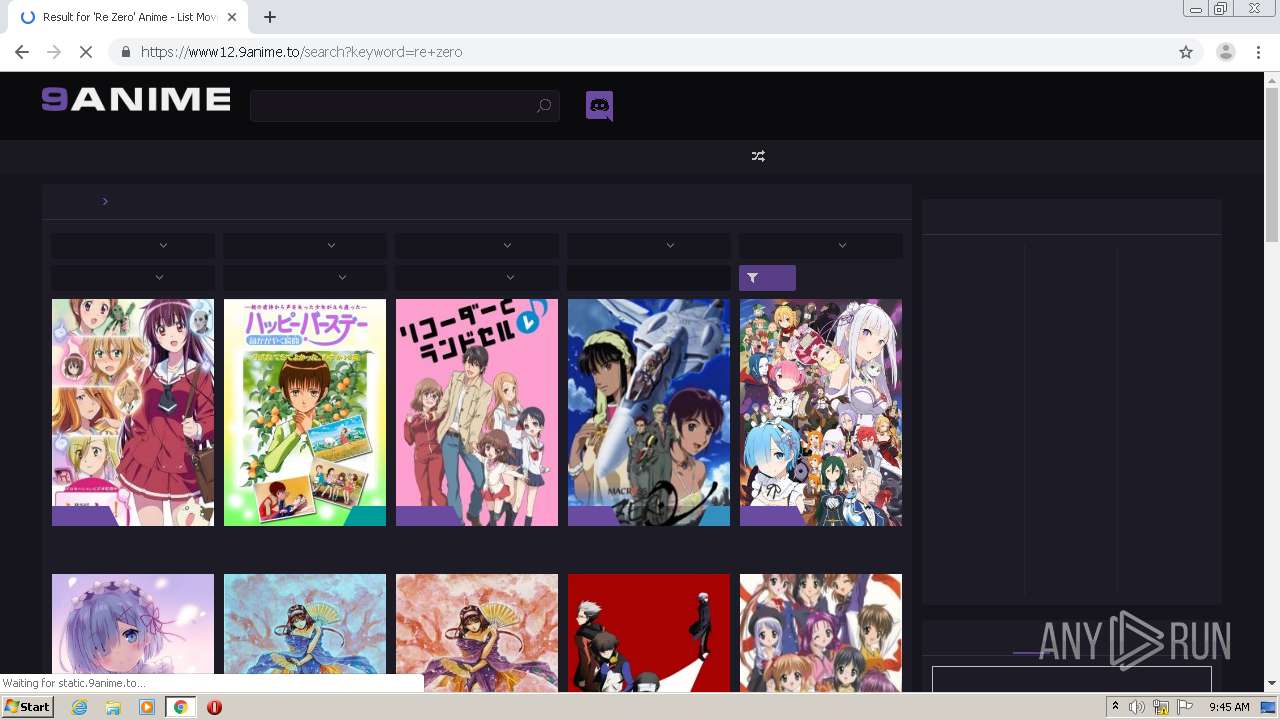The width and height of the screenshot is (1280, 720).
Task: Open the Chrome three-dot menu
Action: pos(1258,52)
